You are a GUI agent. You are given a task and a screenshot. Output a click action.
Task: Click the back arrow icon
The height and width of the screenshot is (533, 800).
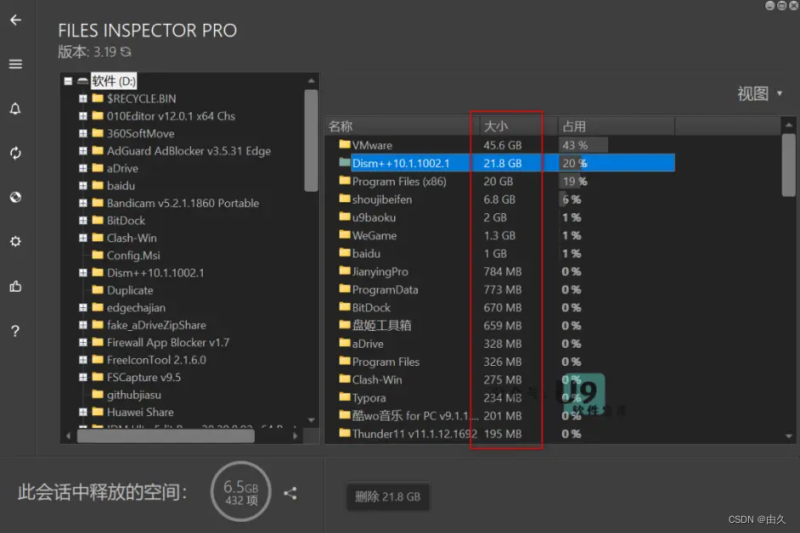[x=16, y=20]
